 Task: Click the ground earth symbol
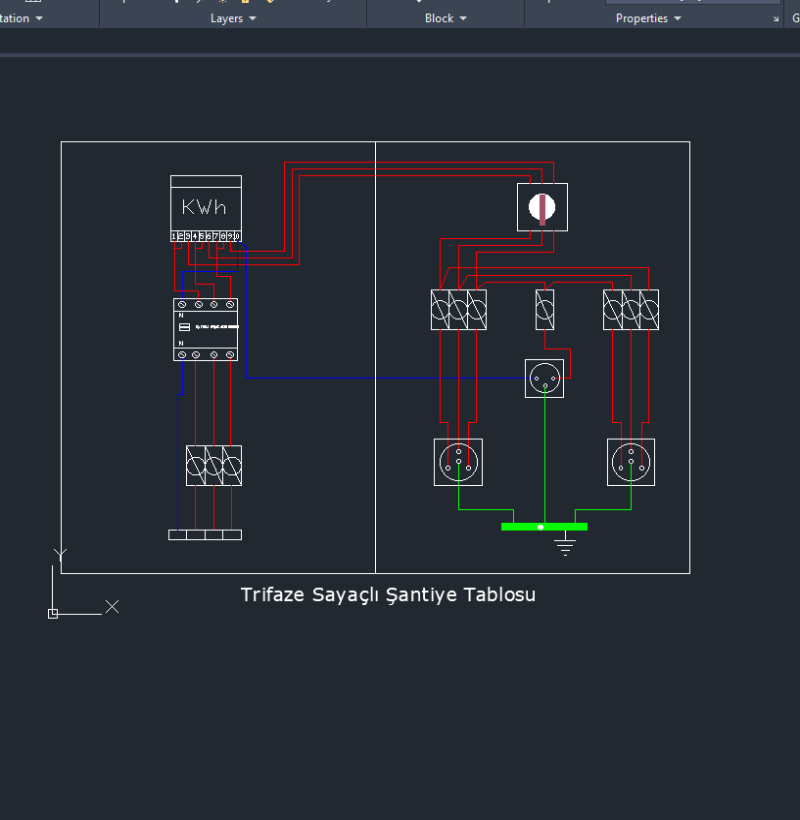pos(565,545)
